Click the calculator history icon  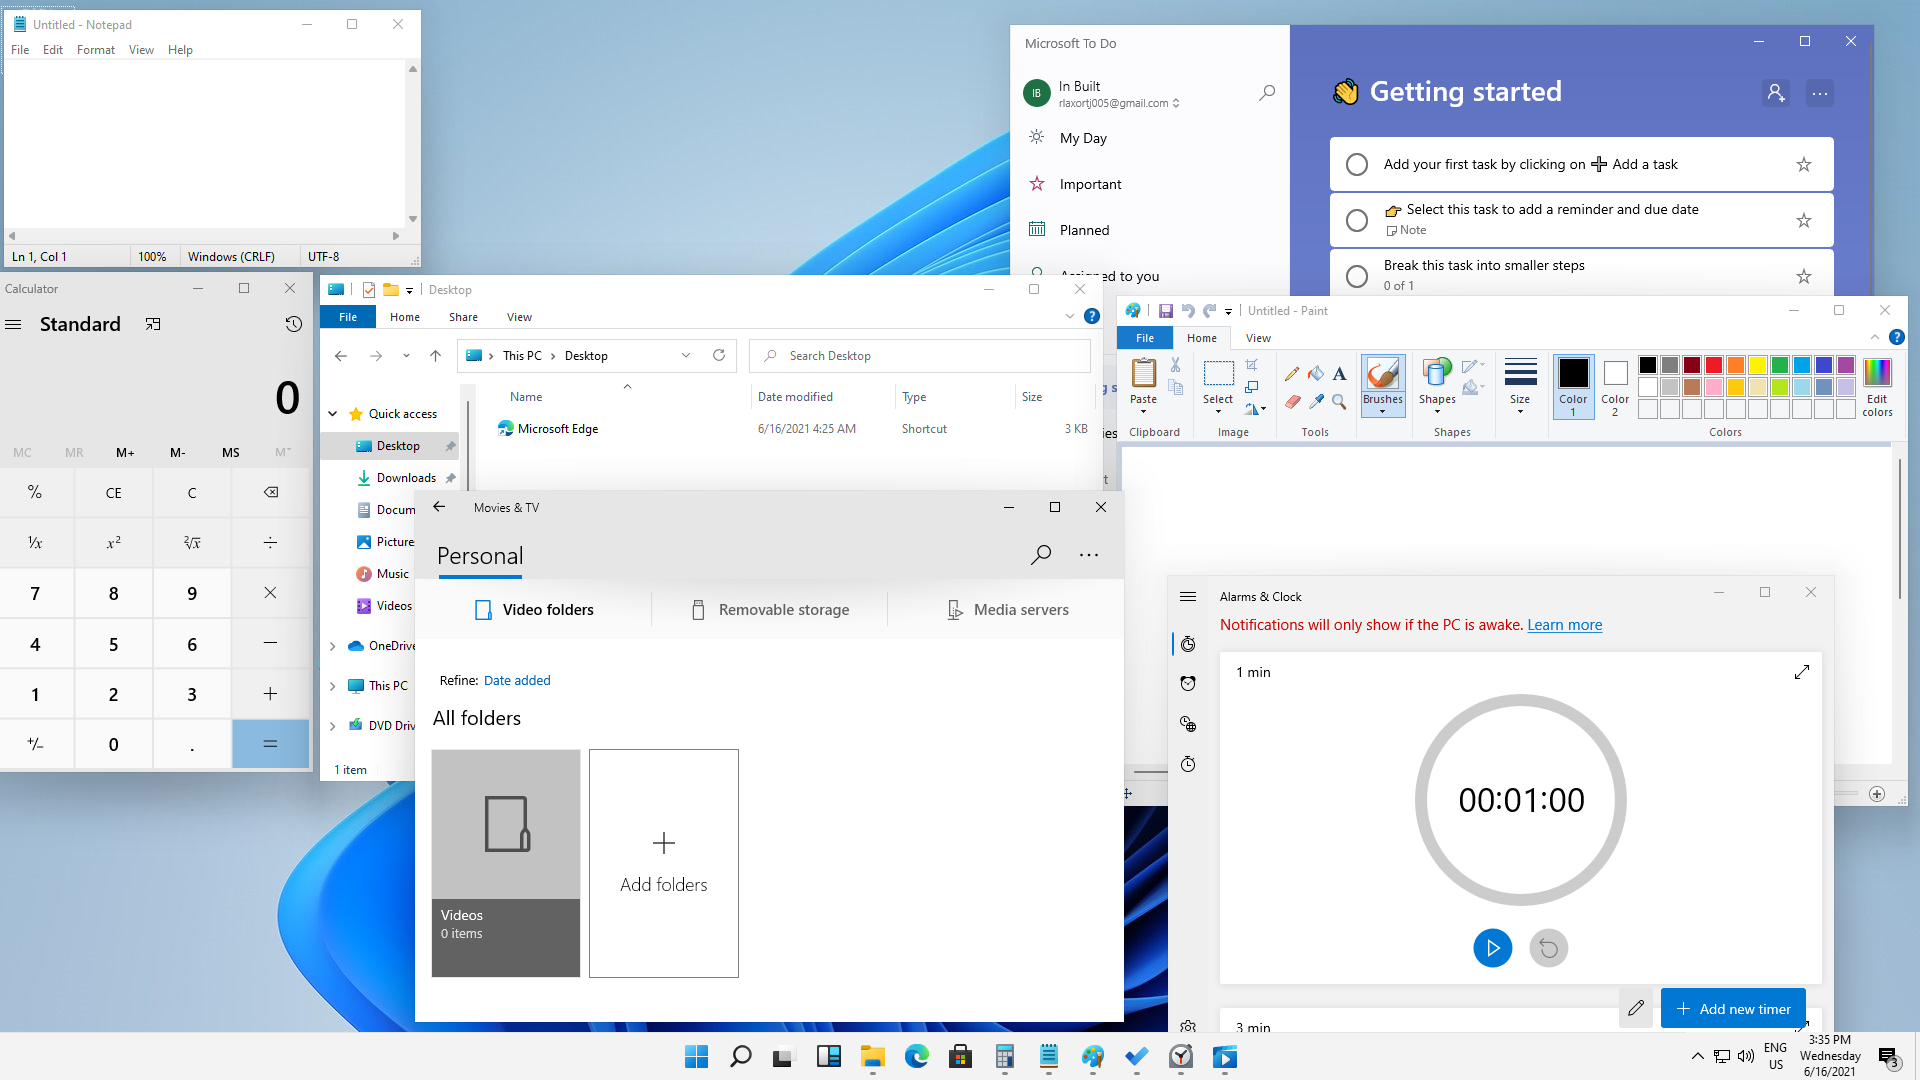coord(293,324)
